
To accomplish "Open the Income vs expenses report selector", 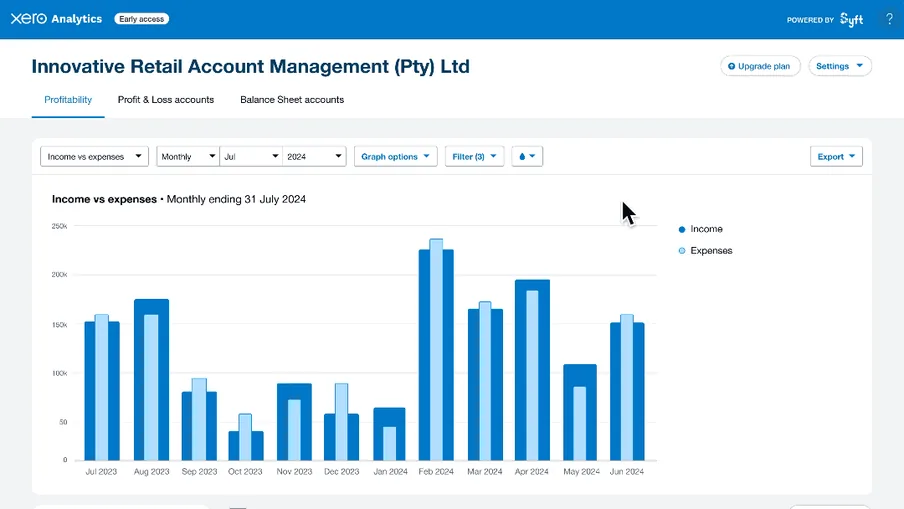I will click(x=95, y=156).
